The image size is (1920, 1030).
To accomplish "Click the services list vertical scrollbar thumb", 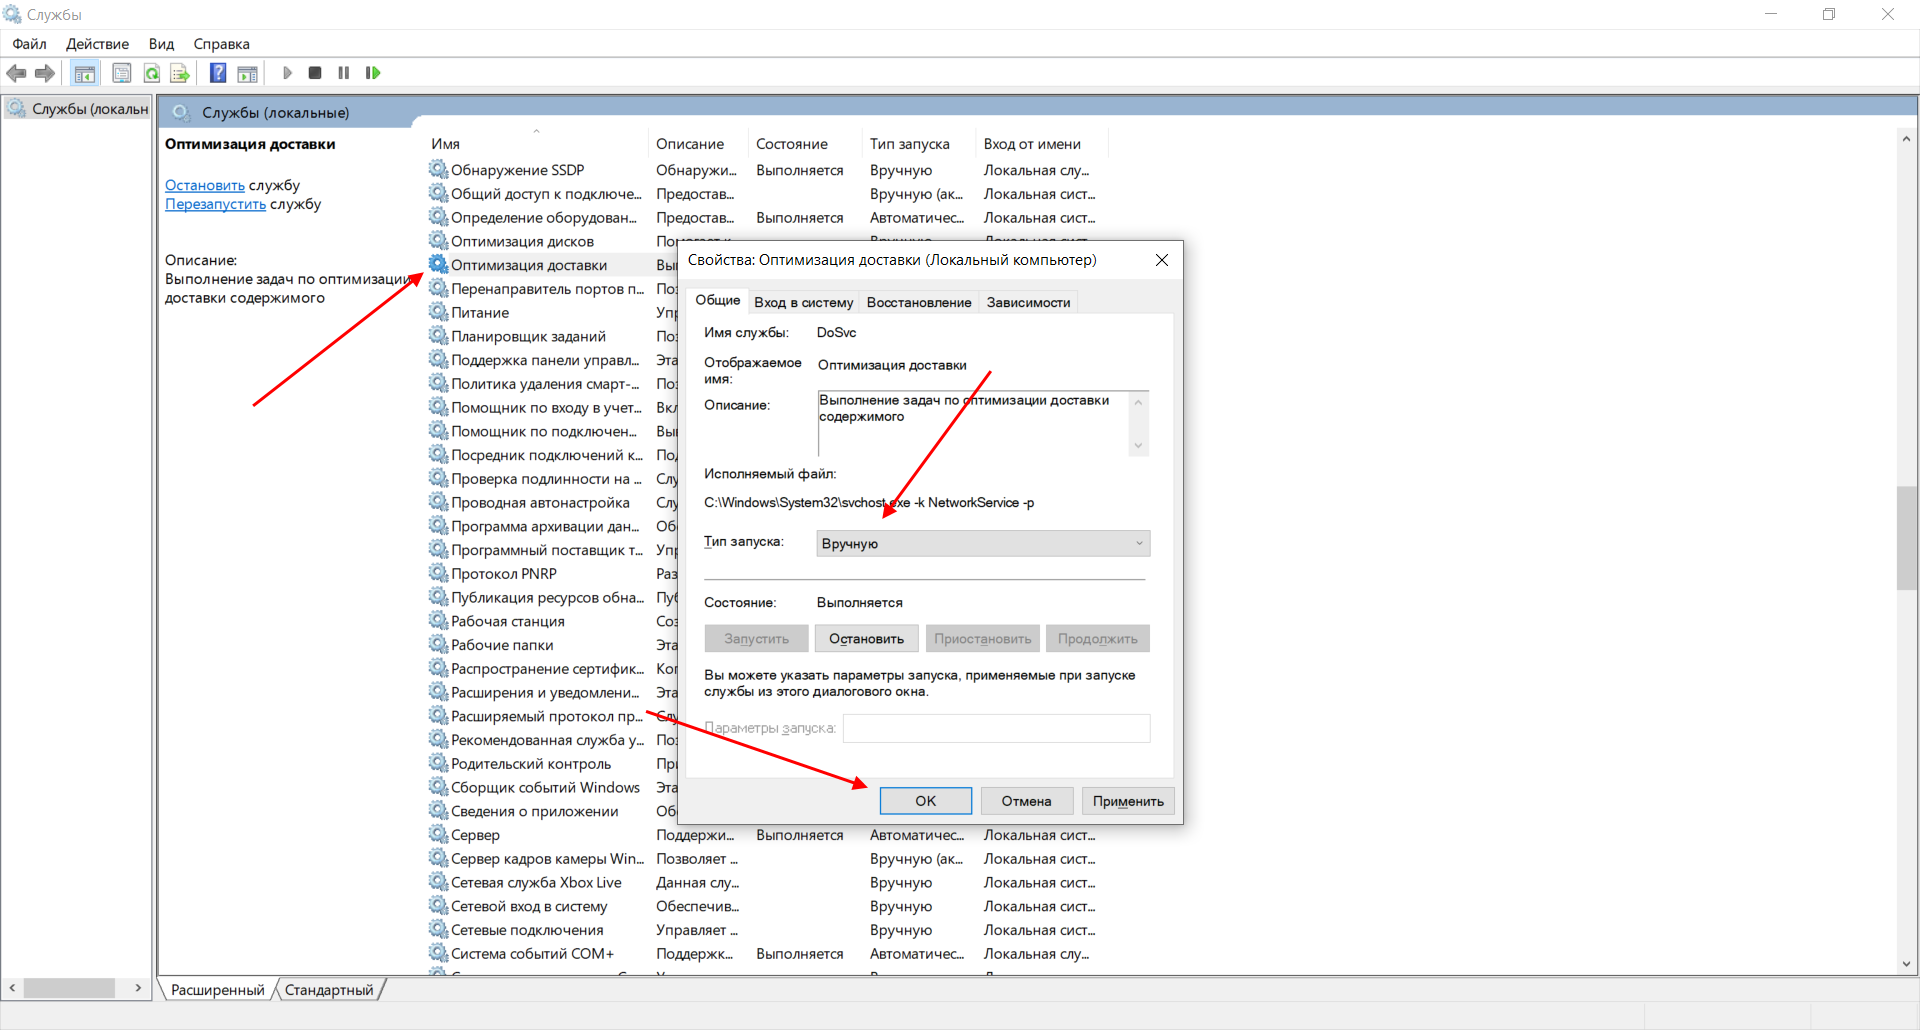I will coord(1906,537).
